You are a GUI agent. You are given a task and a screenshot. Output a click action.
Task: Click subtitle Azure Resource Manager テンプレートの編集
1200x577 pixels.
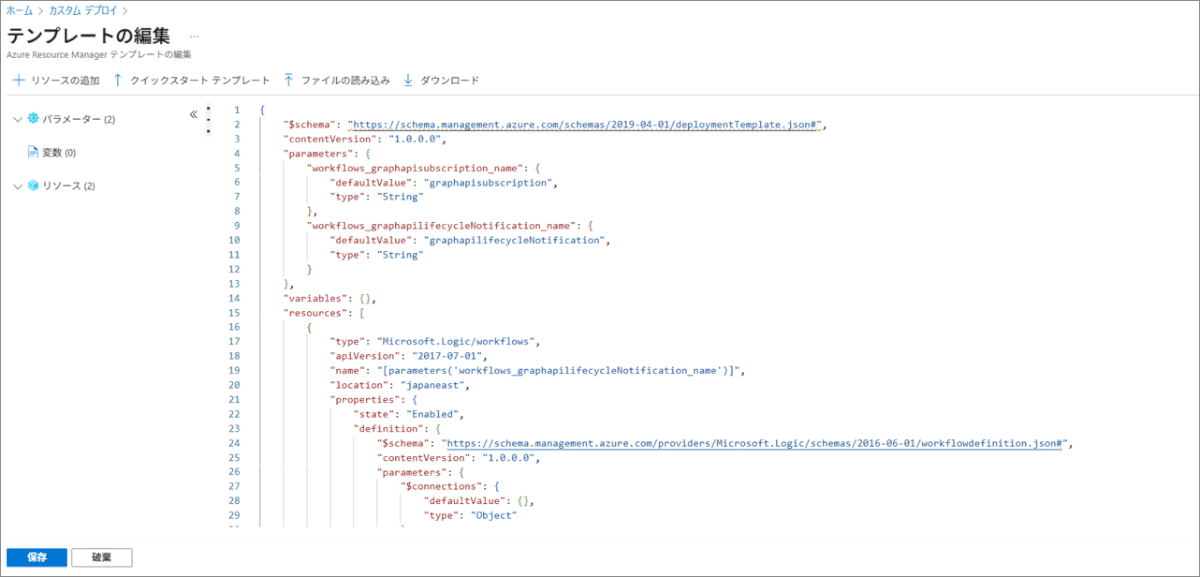coord(98,54)
